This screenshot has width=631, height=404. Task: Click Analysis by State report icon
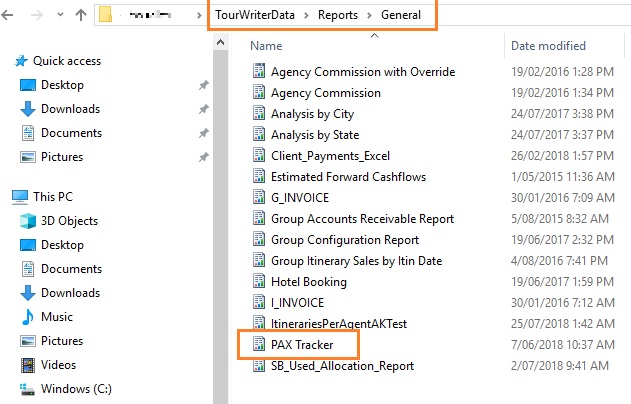pos(259,134)
